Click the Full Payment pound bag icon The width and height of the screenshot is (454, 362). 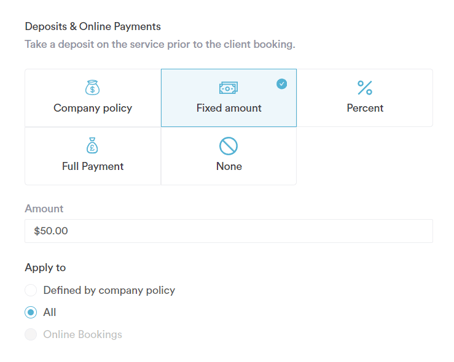[92, 145]
